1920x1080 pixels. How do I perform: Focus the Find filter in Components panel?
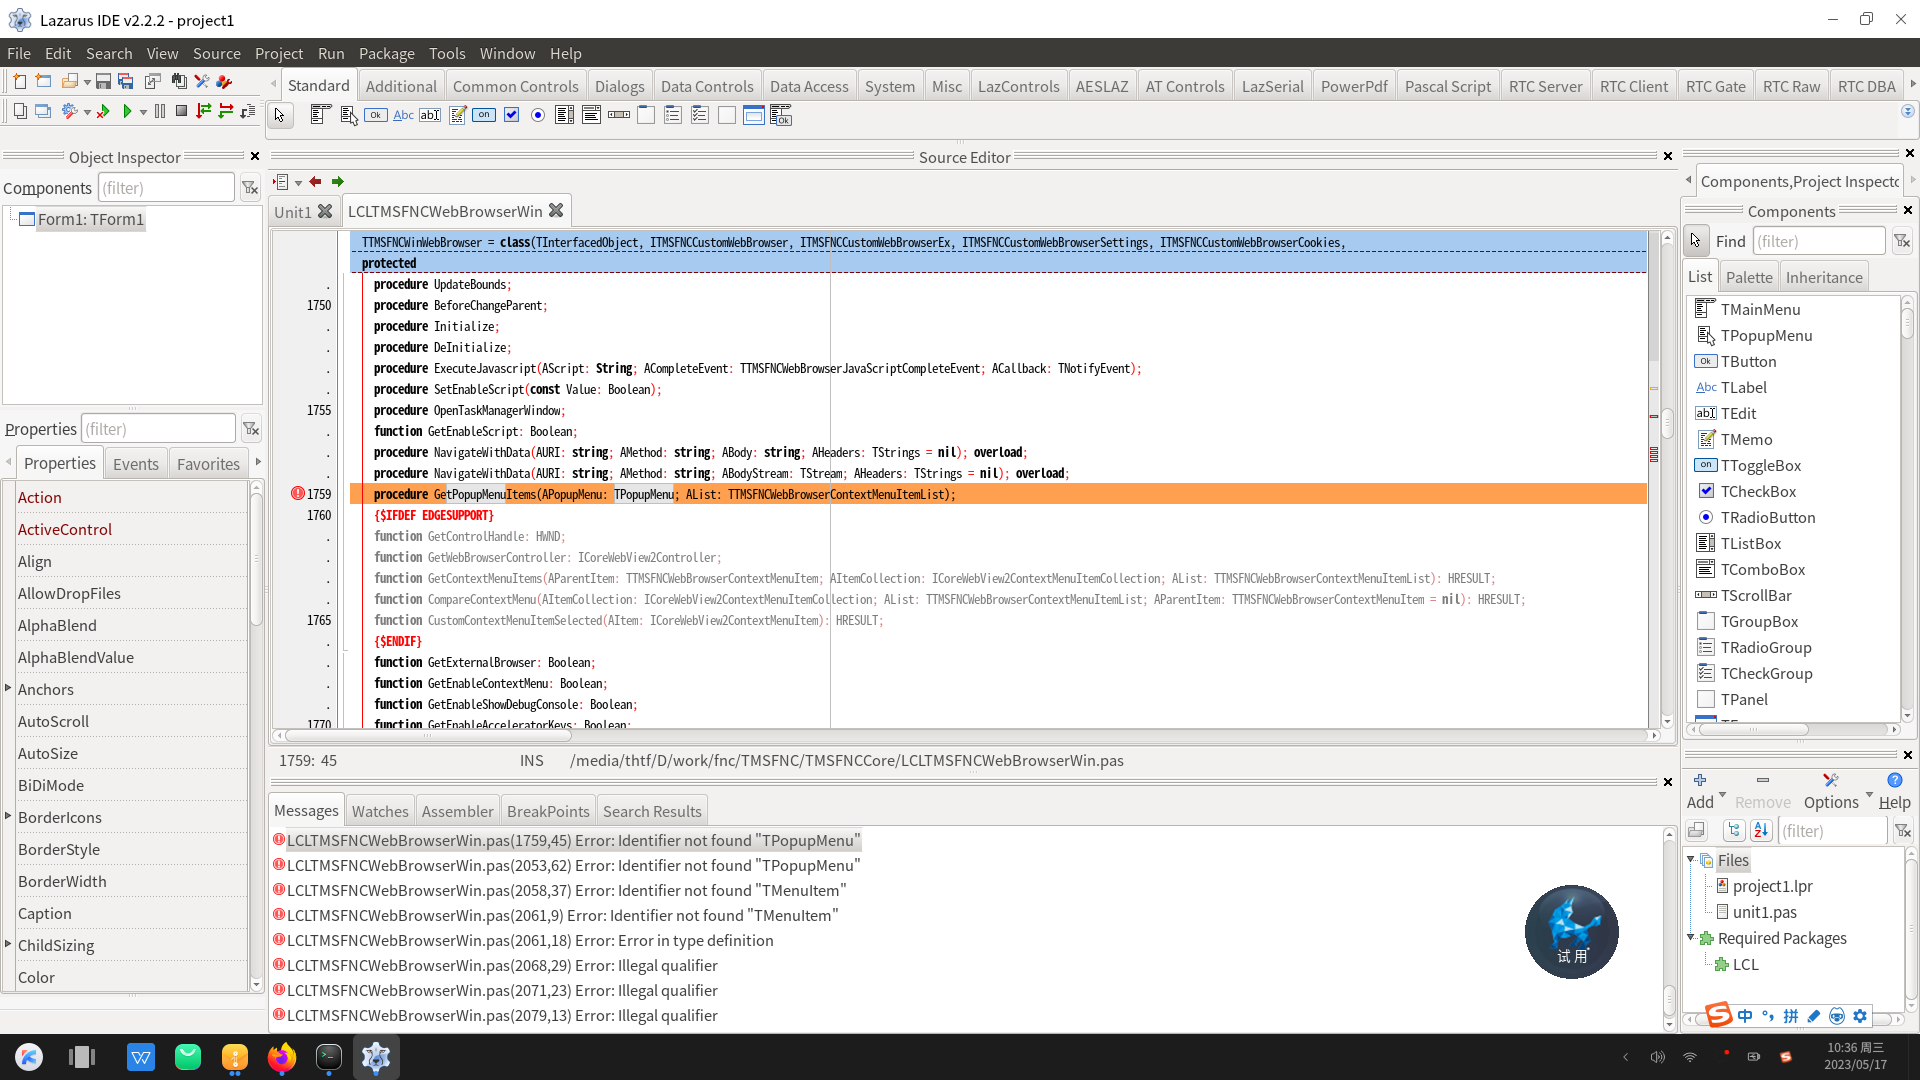click(1818, 241)
